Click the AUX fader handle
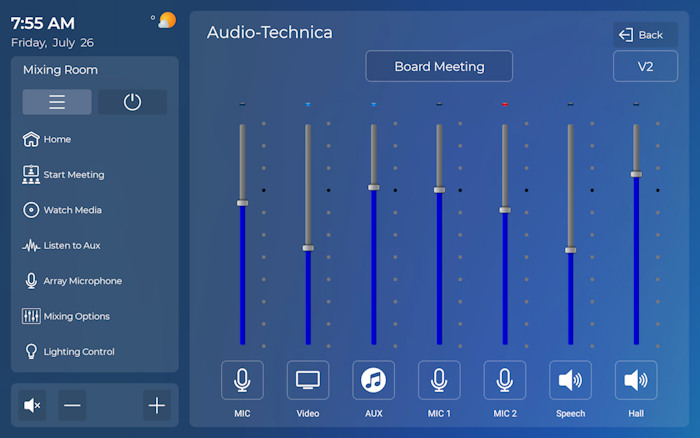The image size is (700, 438). coord(374,188)
